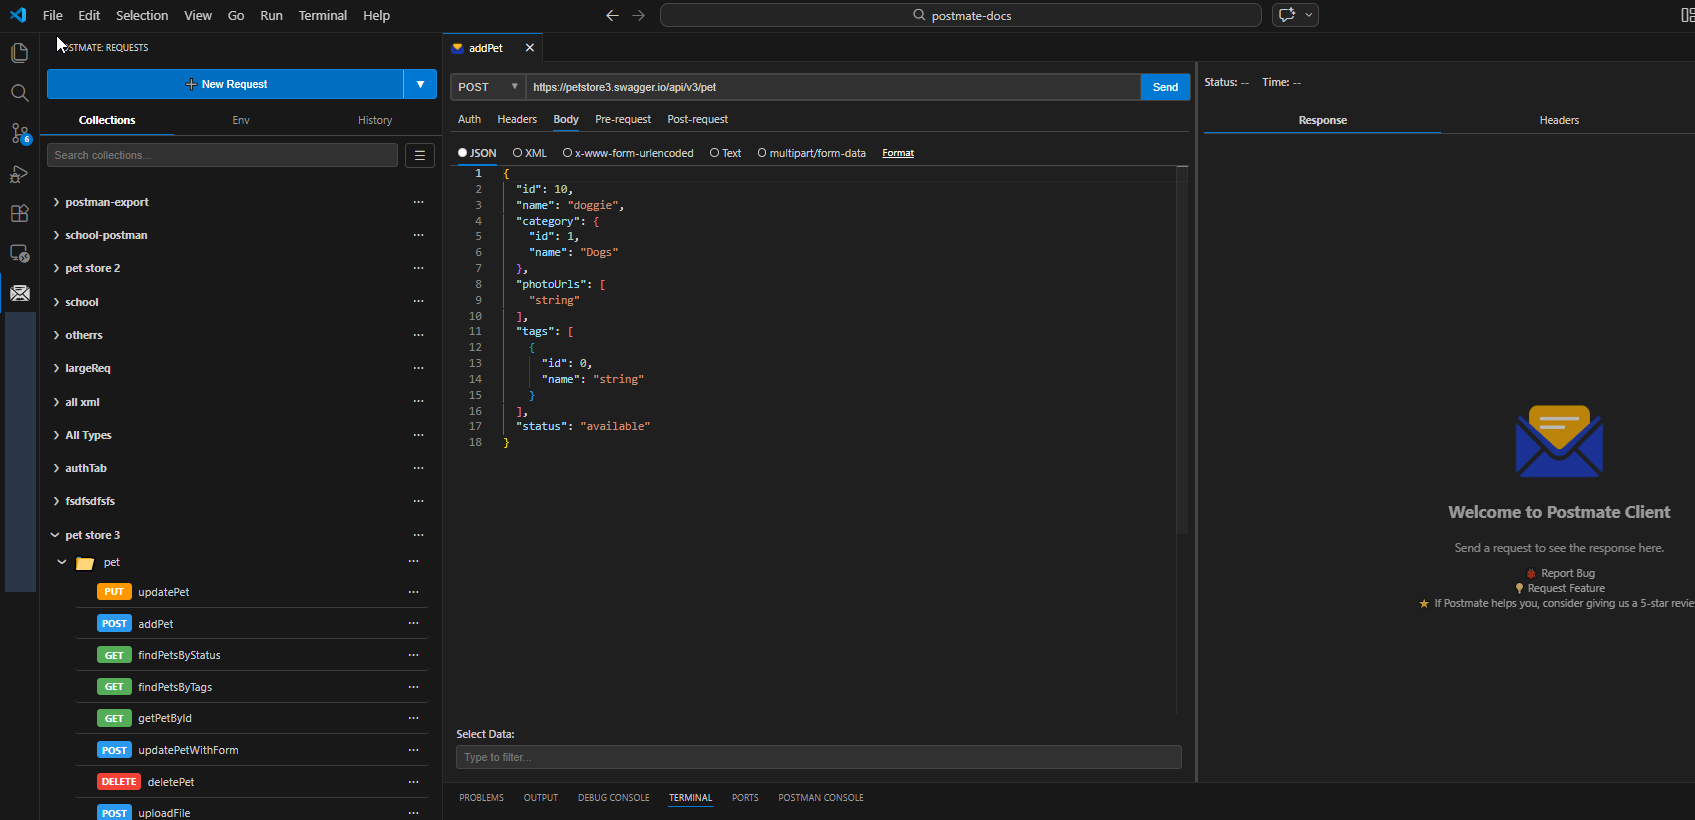Screen dimensions: 1695x820
Task: Click the three dots beside postman-export
Action: tap(418, 202)
